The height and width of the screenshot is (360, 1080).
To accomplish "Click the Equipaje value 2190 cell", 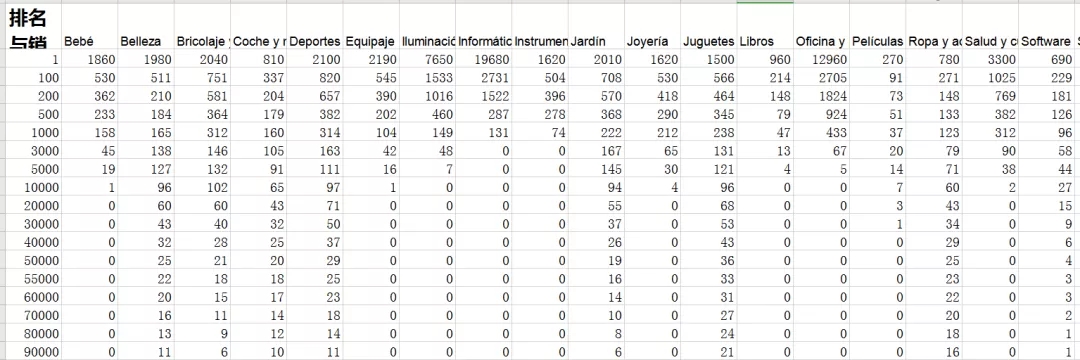I will tap(371, 60).
